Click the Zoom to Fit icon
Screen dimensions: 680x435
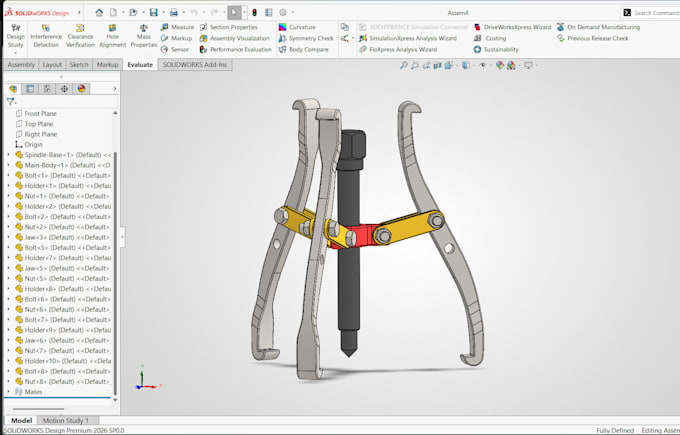[x=404, y=65]
